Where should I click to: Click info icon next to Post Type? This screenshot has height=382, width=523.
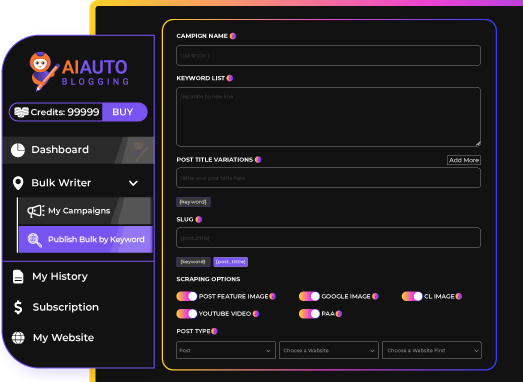214,331
